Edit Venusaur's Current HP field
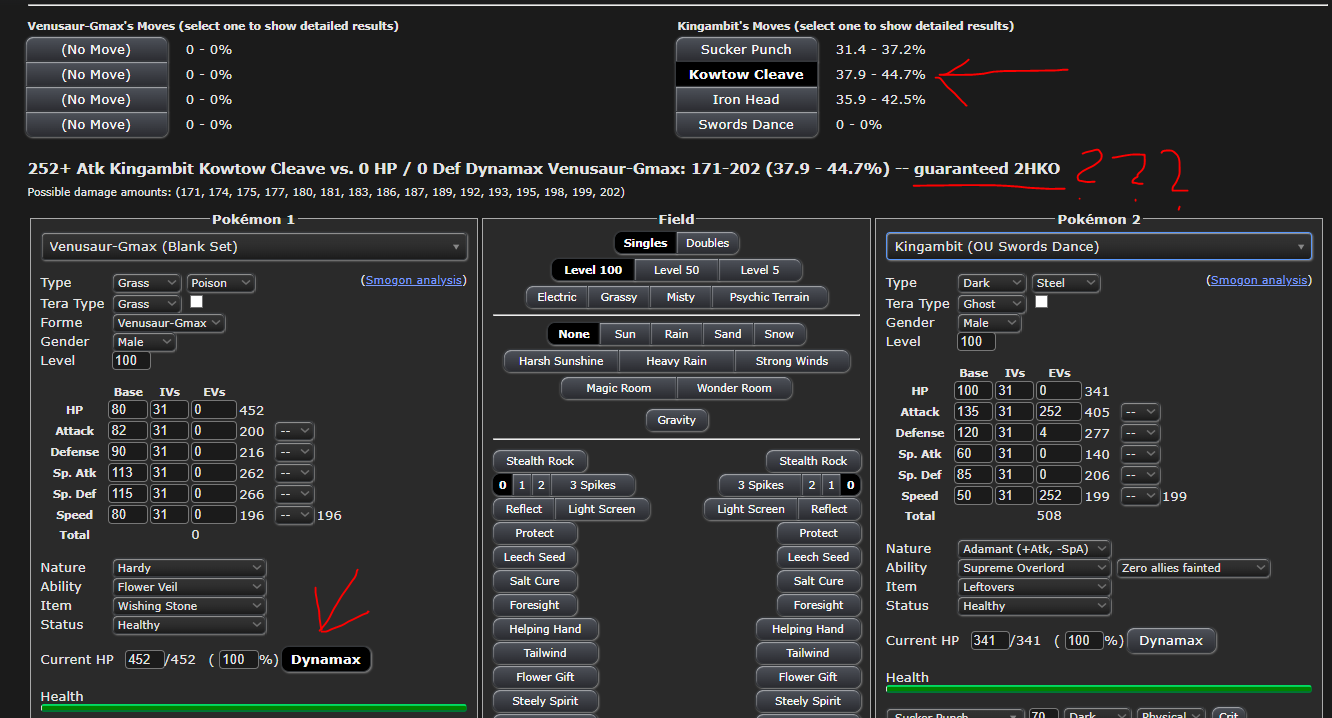 144,660
